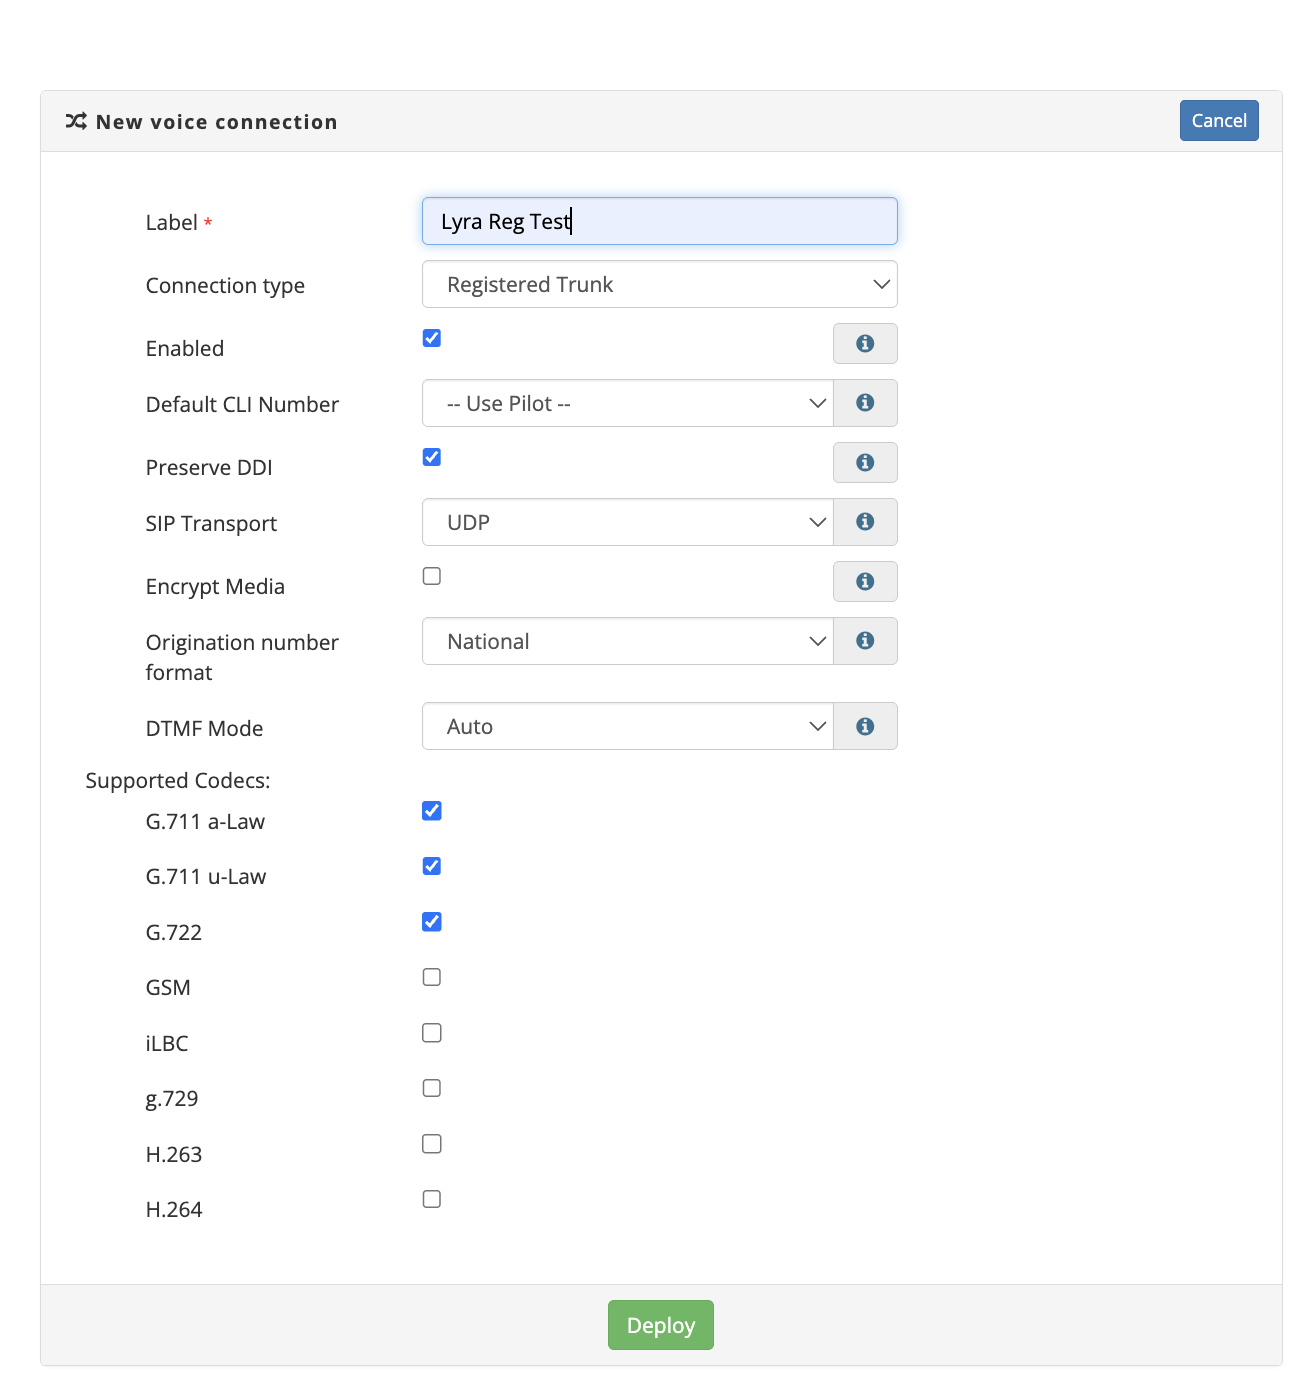The height and width of the screenshot is (1384, 1316).
Task: Open the Preserve DDI info icon
Action: [865, 462]
